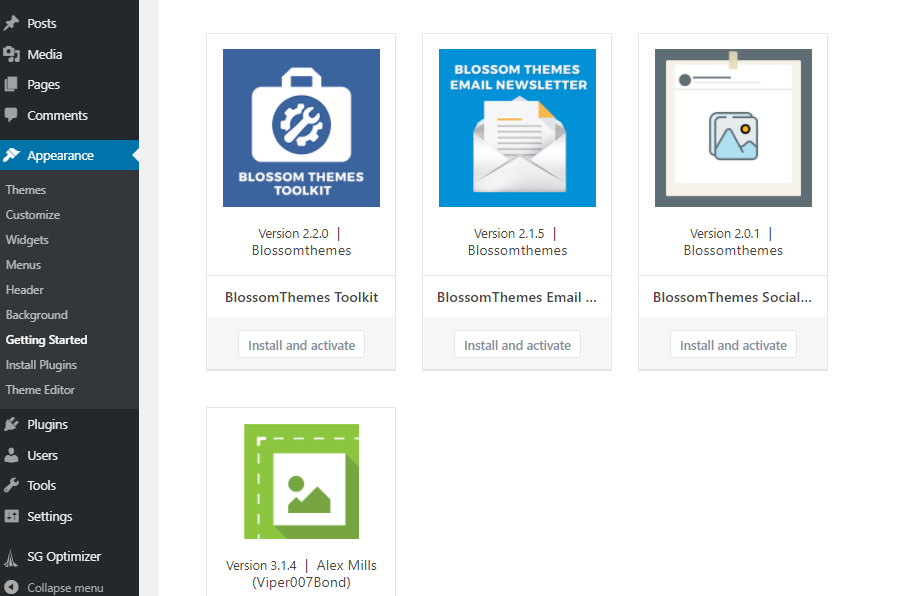The image size is (898, 596).
Task: Click the Blossomthemes link under Toolkit
Action: coord(301,250)
